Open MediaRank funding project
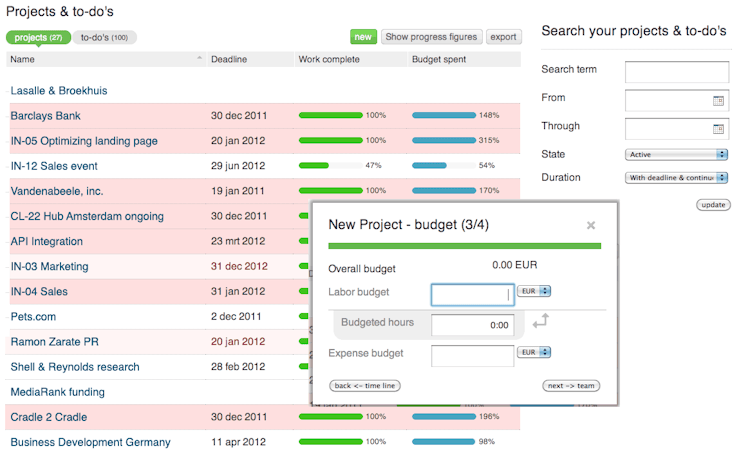Image resolution: width=739 pixels, height=450 pixels. [57, 392]
